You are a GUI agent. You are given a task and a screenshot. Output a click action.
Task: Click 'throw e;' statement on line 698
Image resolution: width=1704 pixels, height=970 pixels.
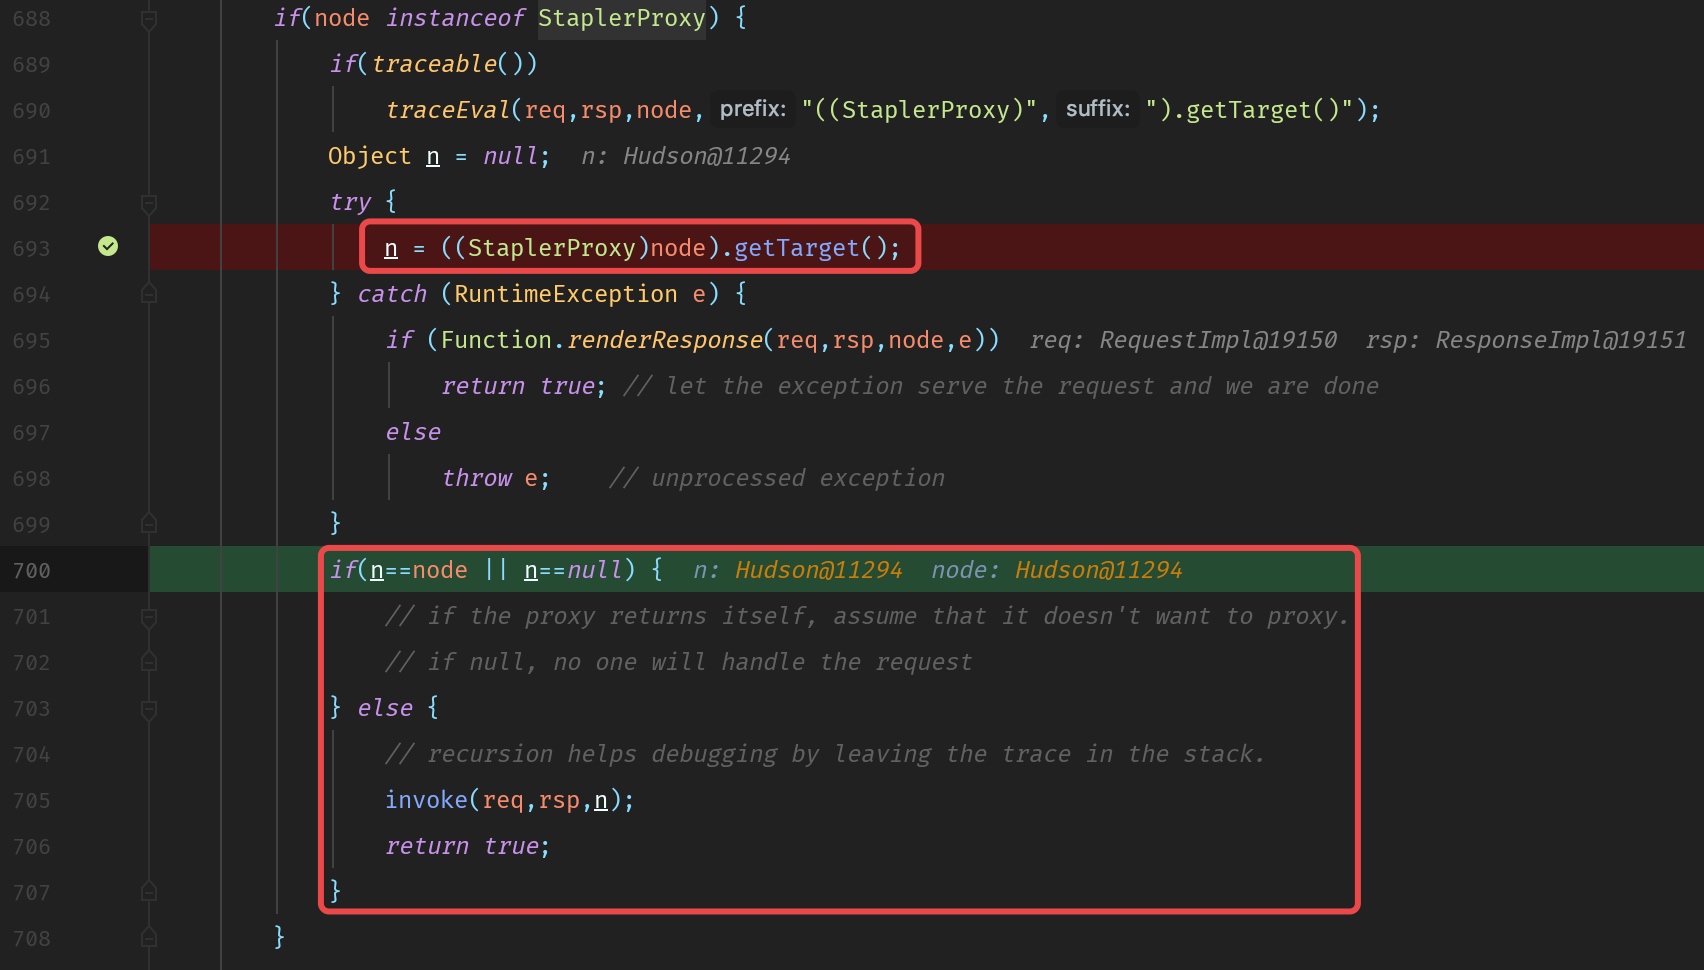(496, 478)
